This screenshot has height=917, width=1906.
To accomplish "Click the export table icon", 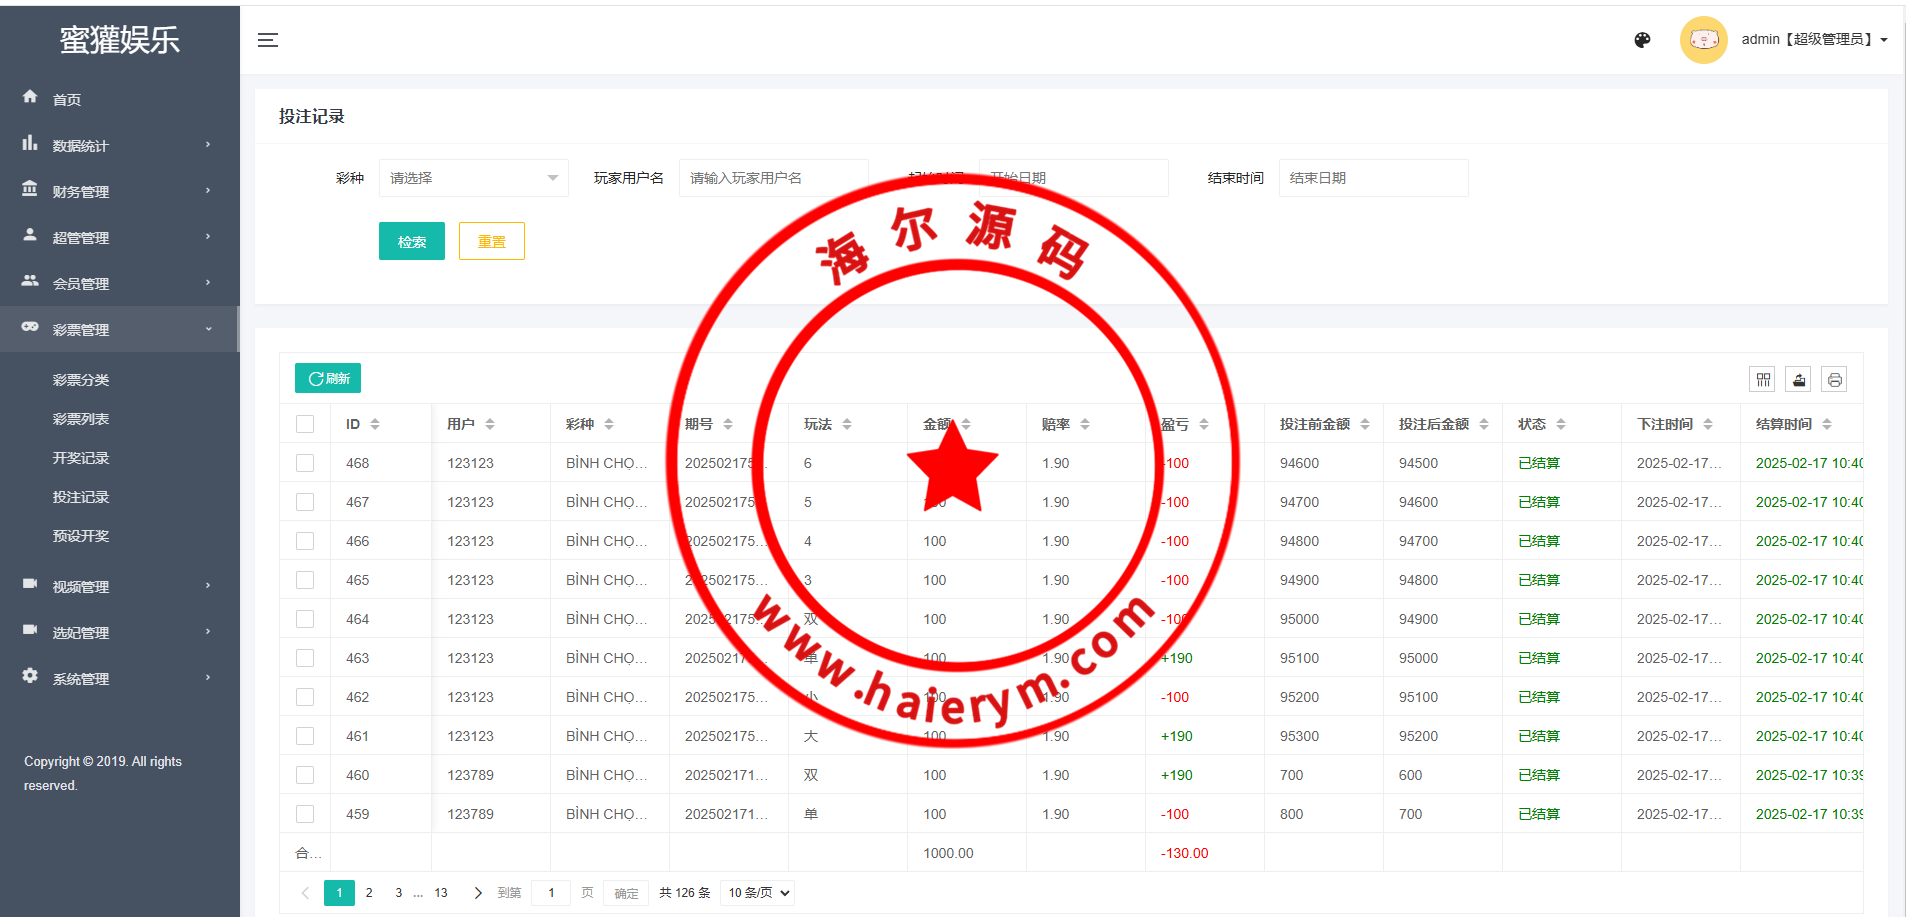I will click(x=1799, y=380).
